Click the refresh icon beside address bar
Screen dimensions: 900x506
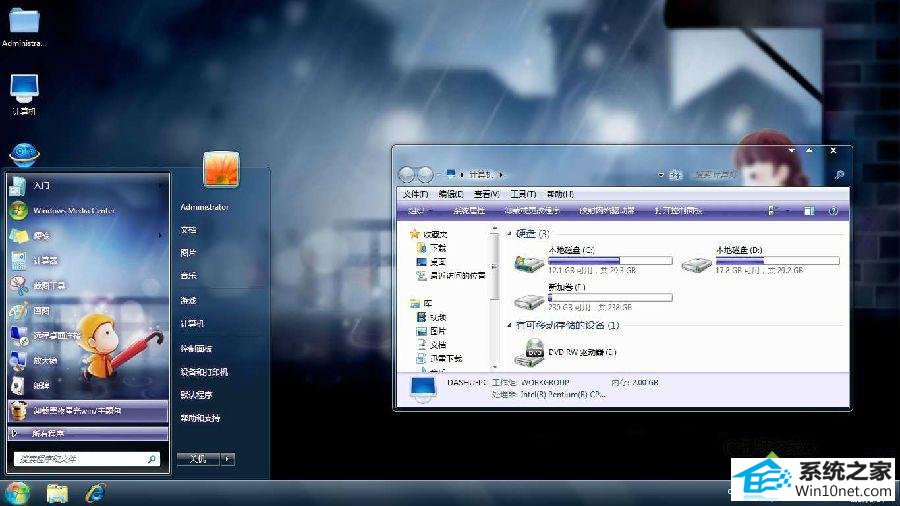[675, 174]
